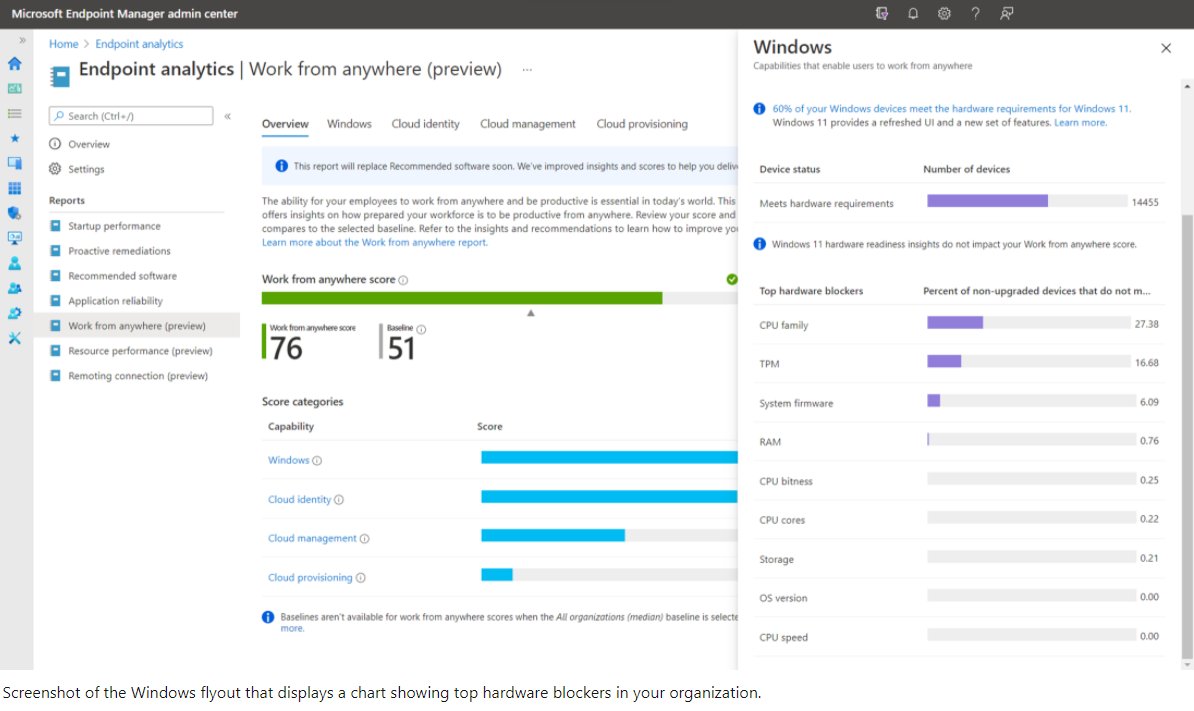Go to Home in the left sidebar
Image resolution: width=1194 pixels, height=711 pixels.
pos(14,64)
